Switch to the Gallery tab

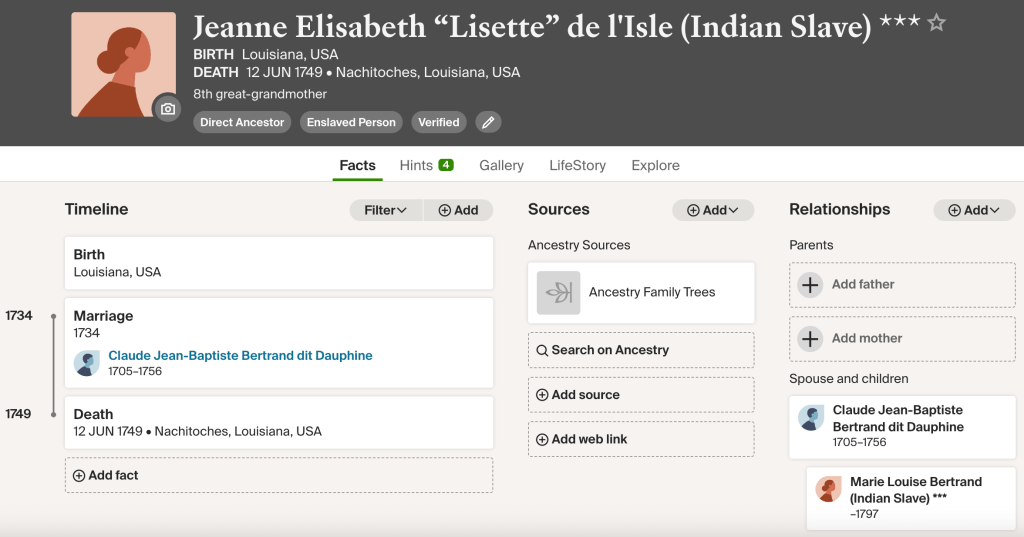coord(501,165)
